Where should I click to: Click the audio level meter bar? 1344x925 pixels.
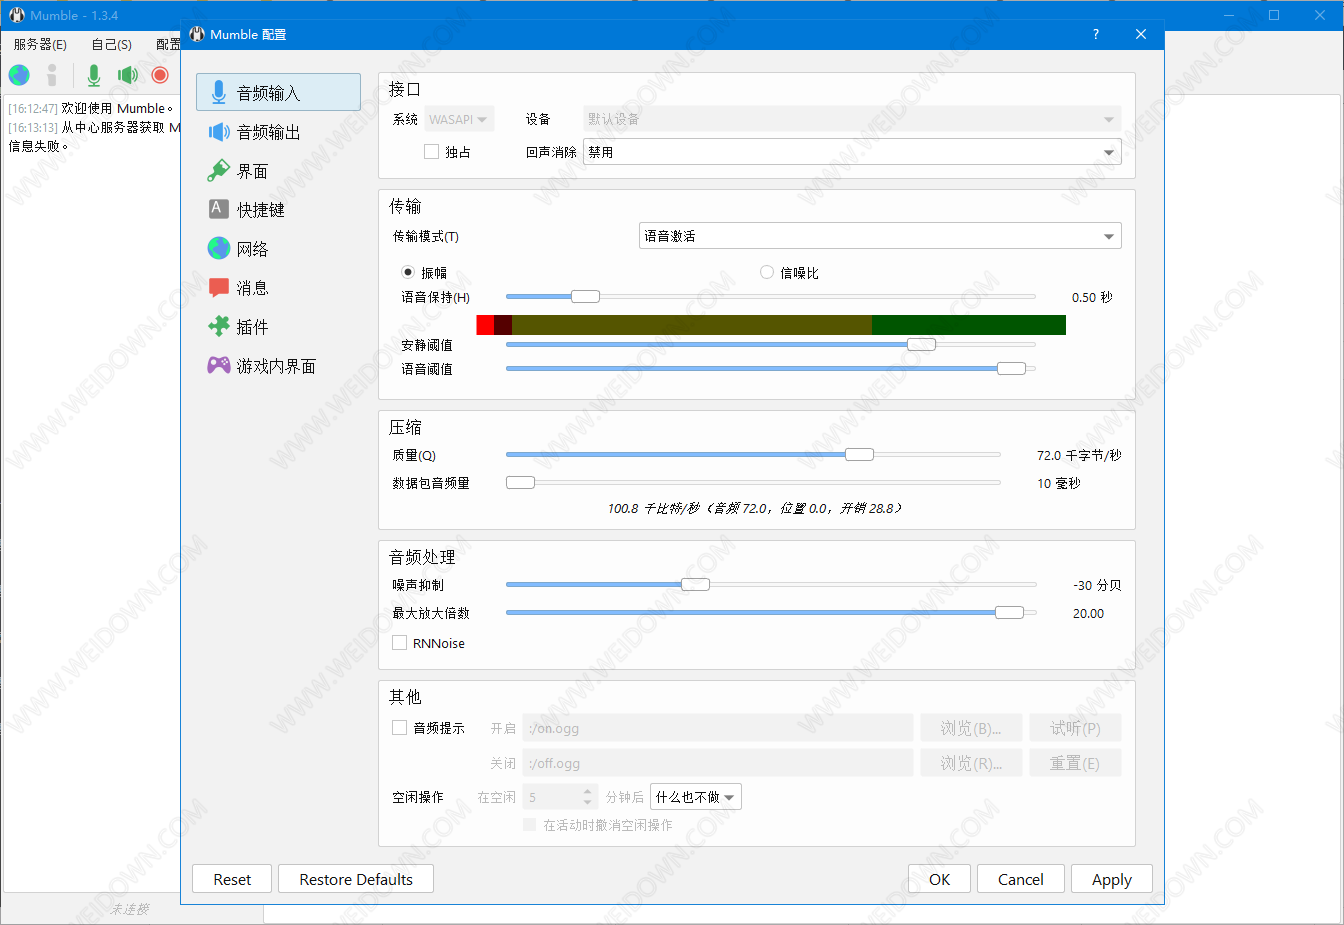(x=771, y=325)
